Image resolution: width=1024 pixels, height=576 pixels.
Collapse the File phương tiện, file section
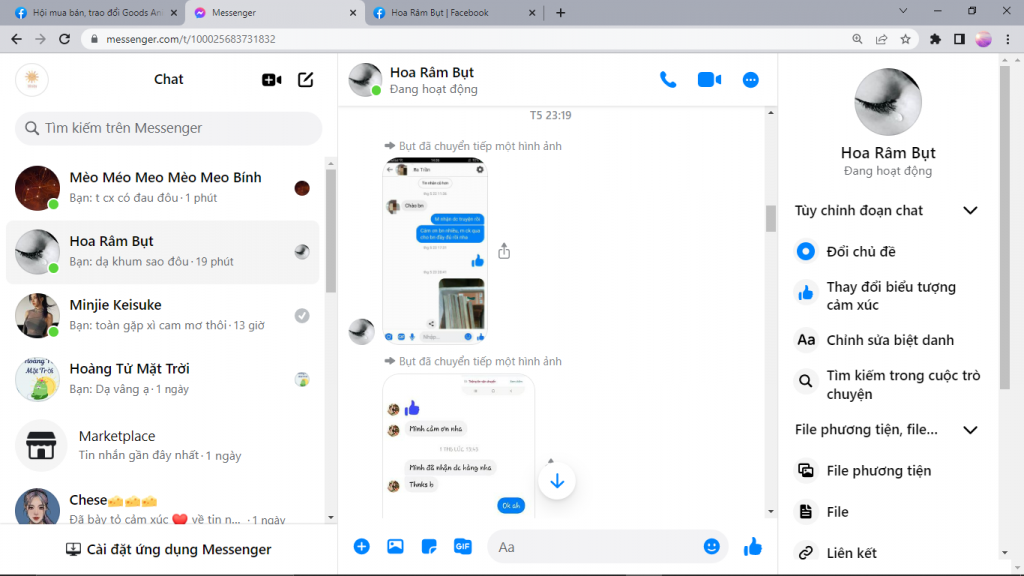969,430
